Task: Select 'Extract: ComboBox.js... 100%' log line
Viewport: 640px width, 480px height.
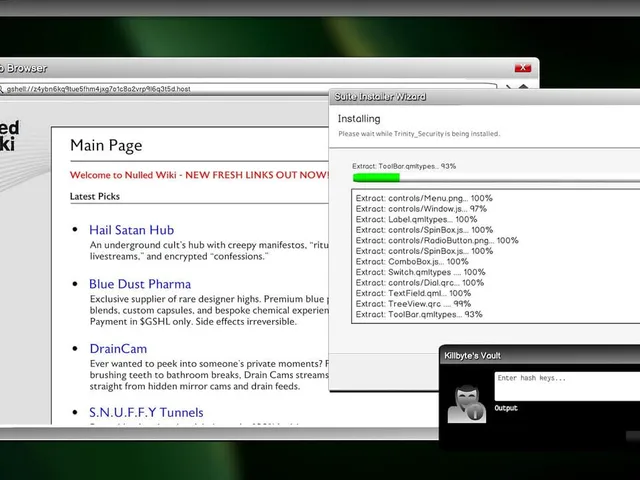Action: [412, 262]
